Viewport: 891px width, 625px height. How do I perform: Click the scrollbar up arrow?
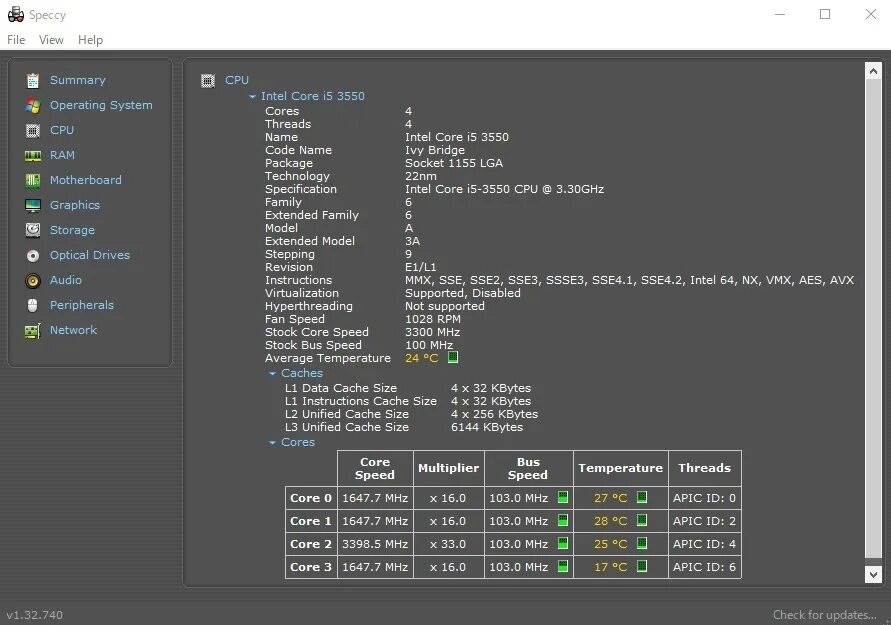pos(873,71)
